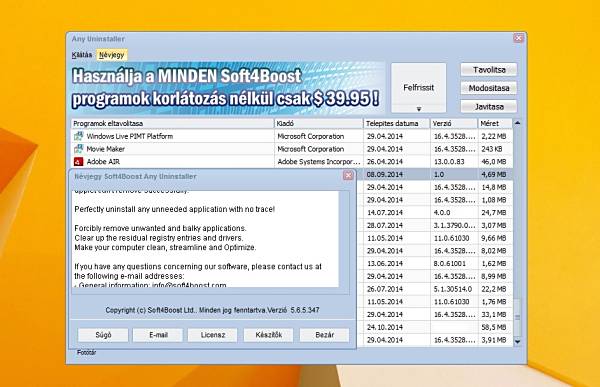Click the program list scrollbar thumb
This screenshot has width=600, height=387.
point(517,317)
